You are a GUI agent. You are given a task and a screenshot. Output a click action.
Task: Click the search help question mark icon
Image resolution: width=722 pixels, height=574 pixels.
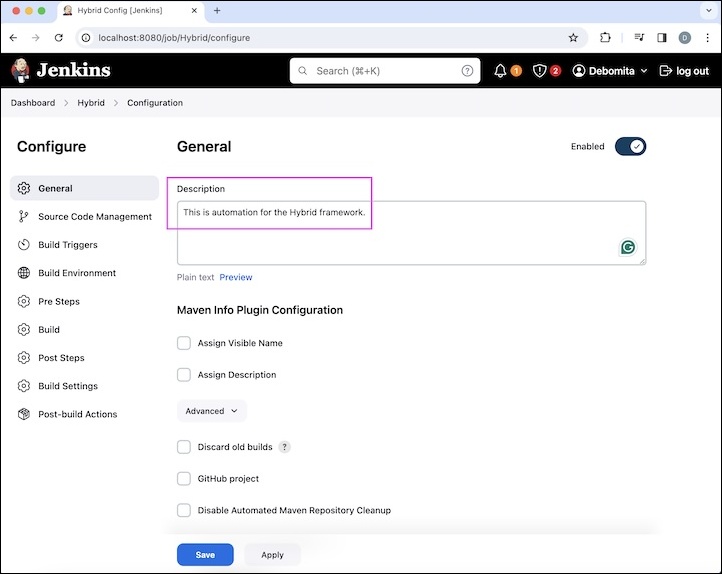point(467,71)
